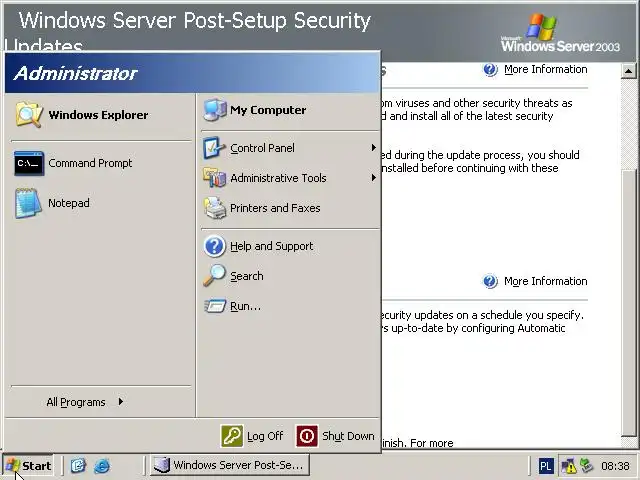Click the black Command Prompt icon
The height and width of the screenshot is (480, 640).
tap(29, 163)
